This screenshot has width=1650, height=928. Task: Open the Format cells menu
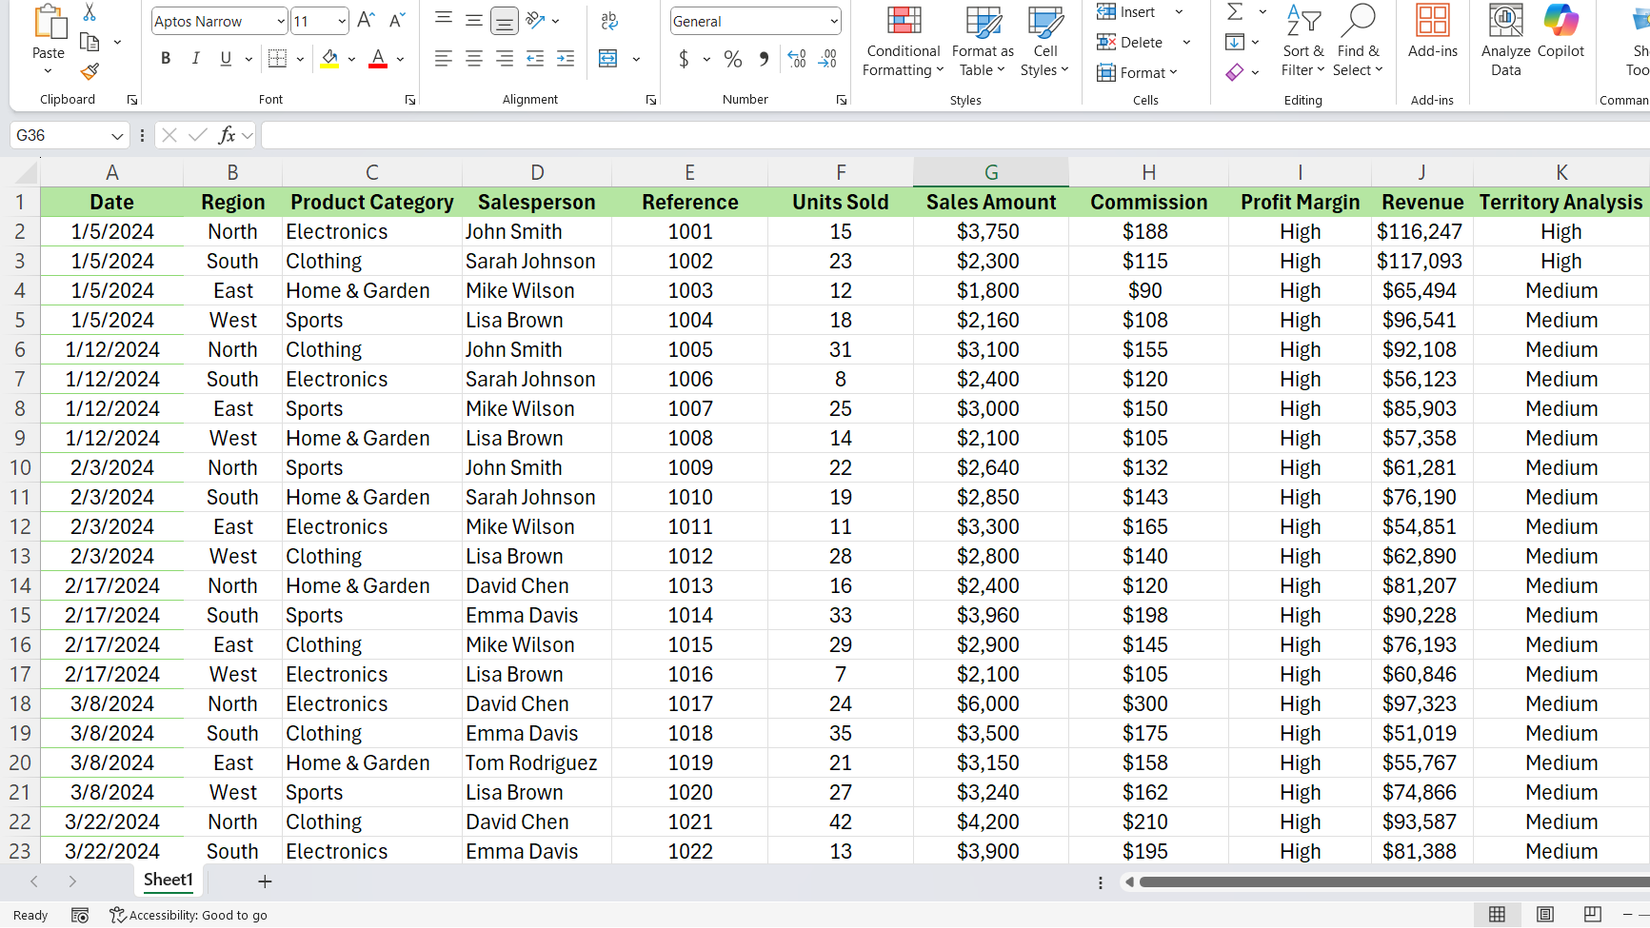(x=1137, y=73)
